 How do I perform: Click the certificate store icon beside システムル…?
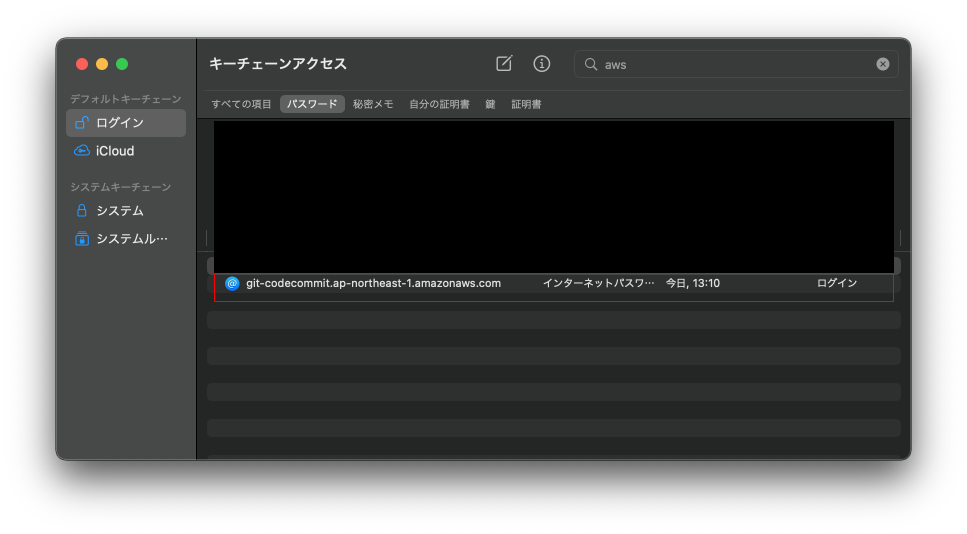[81, 238]
